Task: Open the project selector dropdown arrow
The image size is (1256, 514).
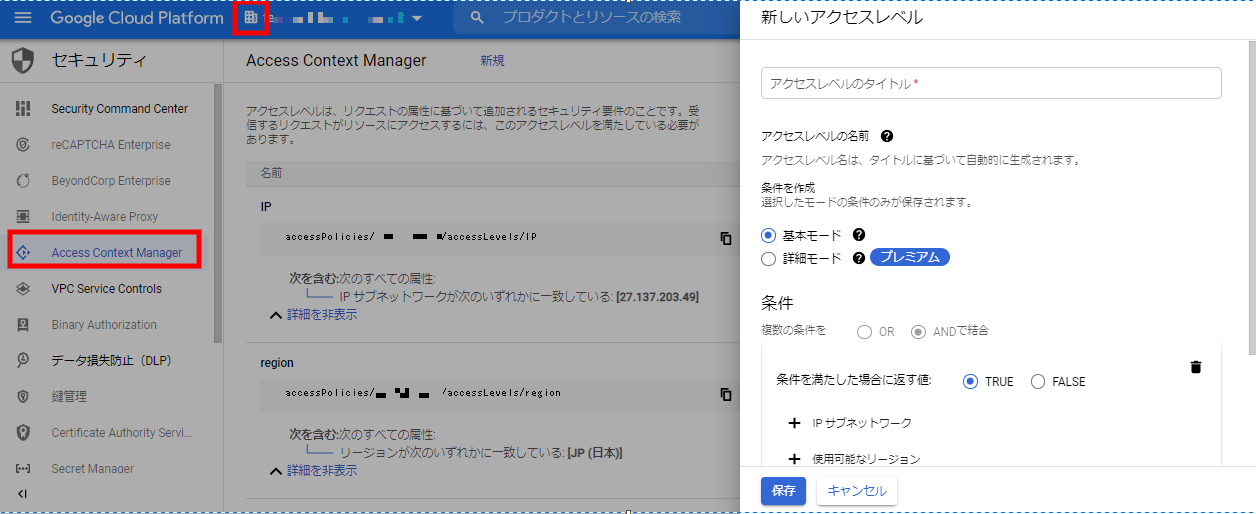Action: coord(416,19)
